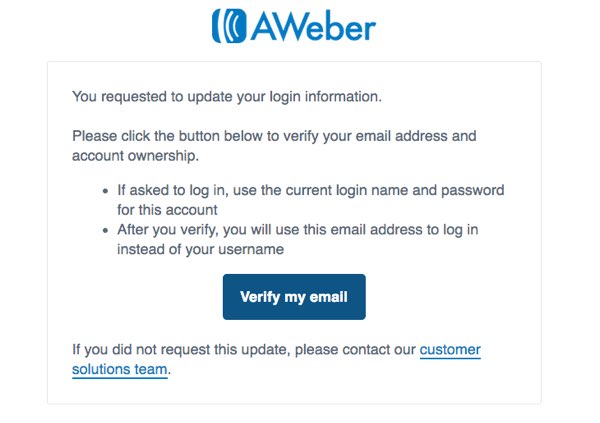Click the "account ownership." line of text
Screen dimensions: 600x423
(135, 156)
